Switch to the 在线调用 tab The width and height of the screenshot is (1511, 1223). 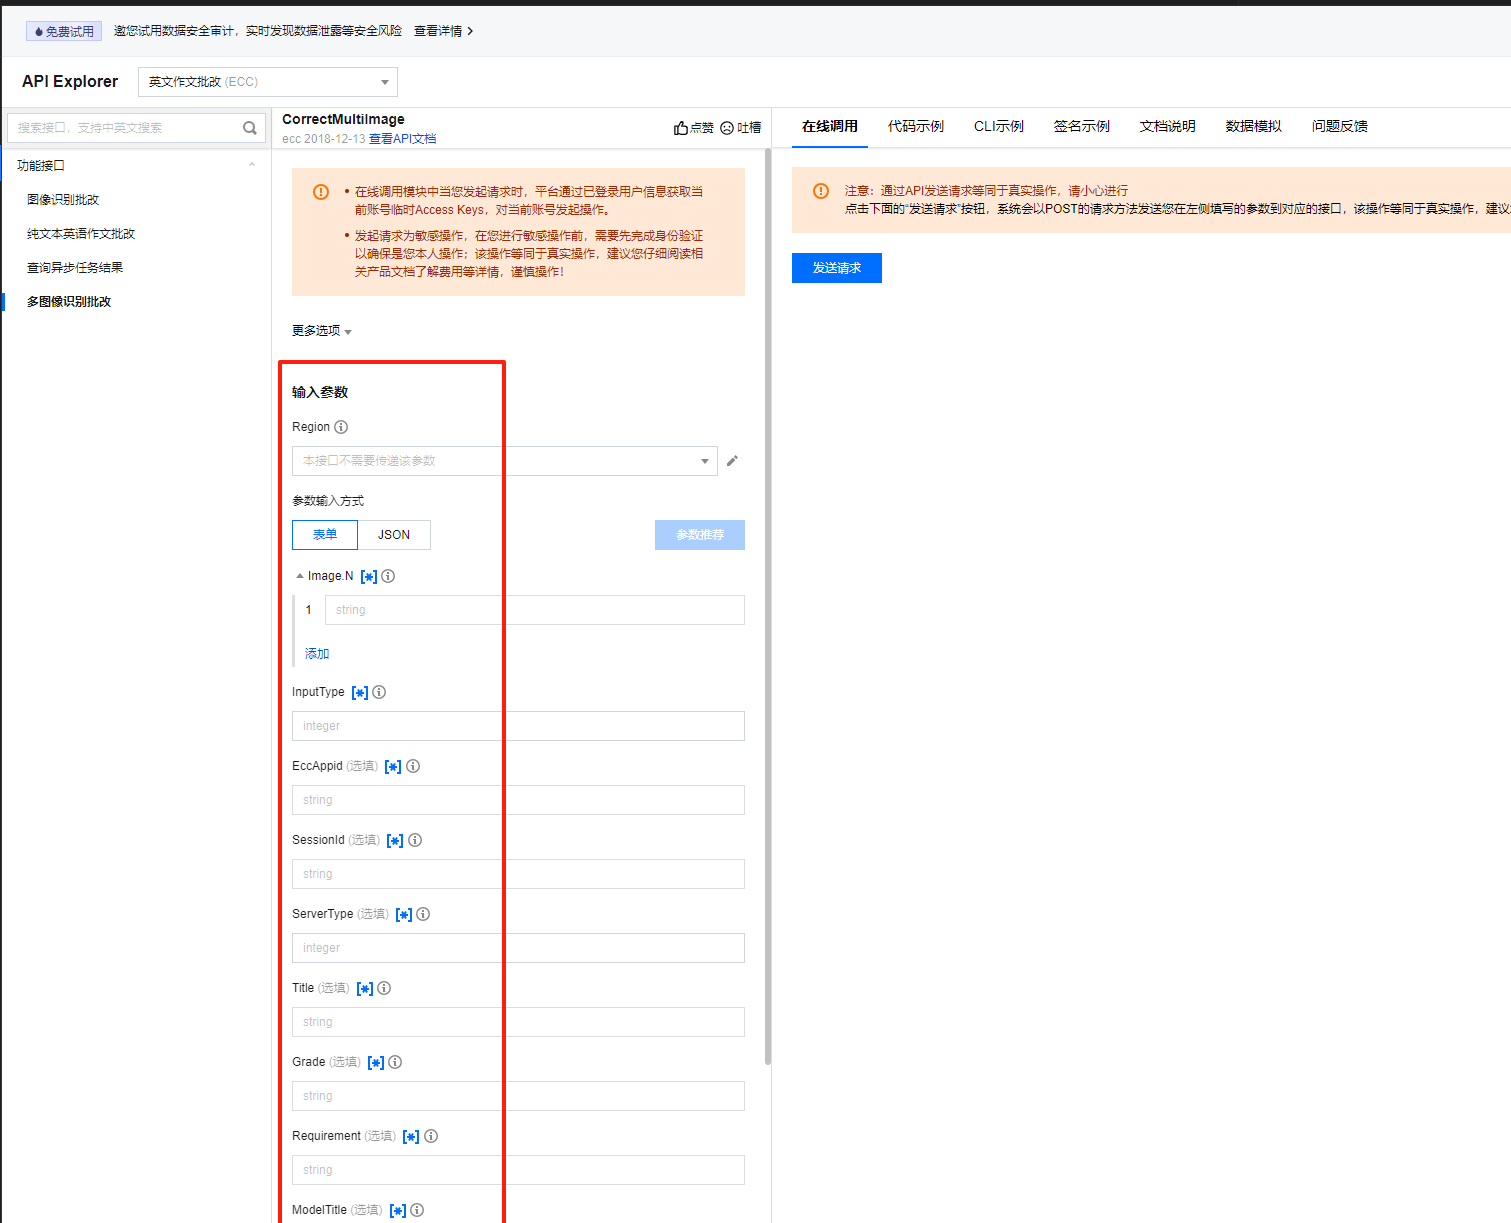point(830,126)
